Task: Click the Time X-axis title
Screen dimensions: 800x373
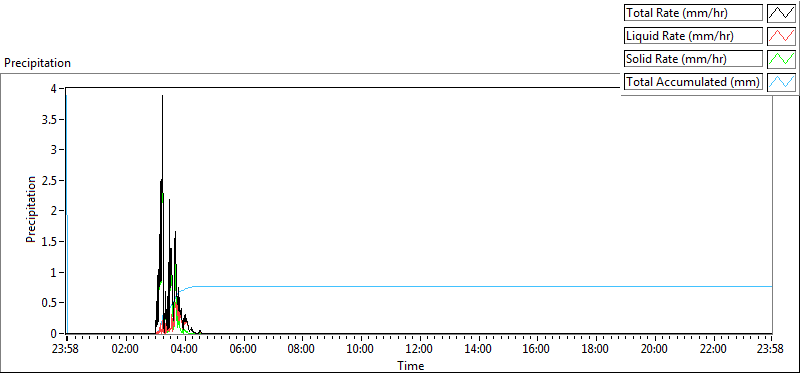Action: point(411,365)
